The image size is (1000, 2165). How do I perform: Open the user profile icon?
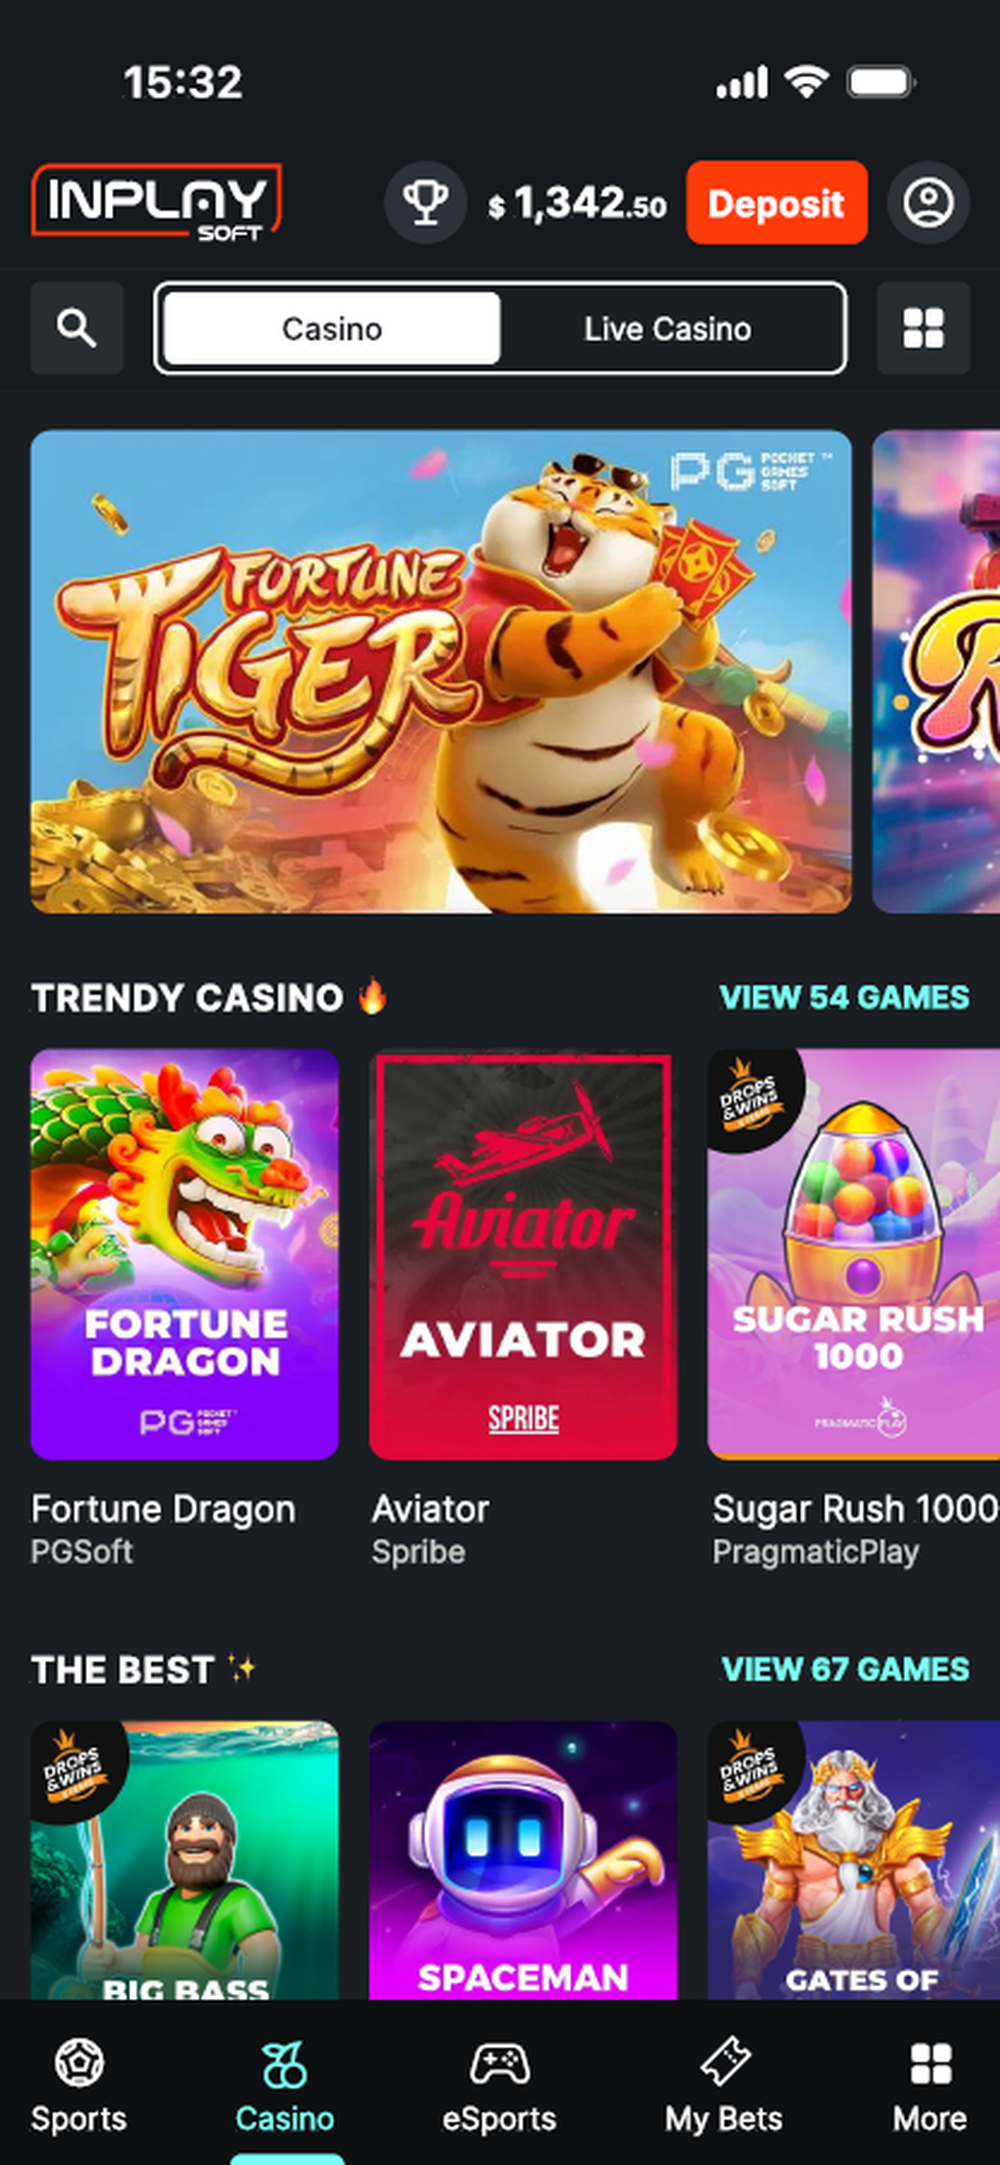click(929, 203)
